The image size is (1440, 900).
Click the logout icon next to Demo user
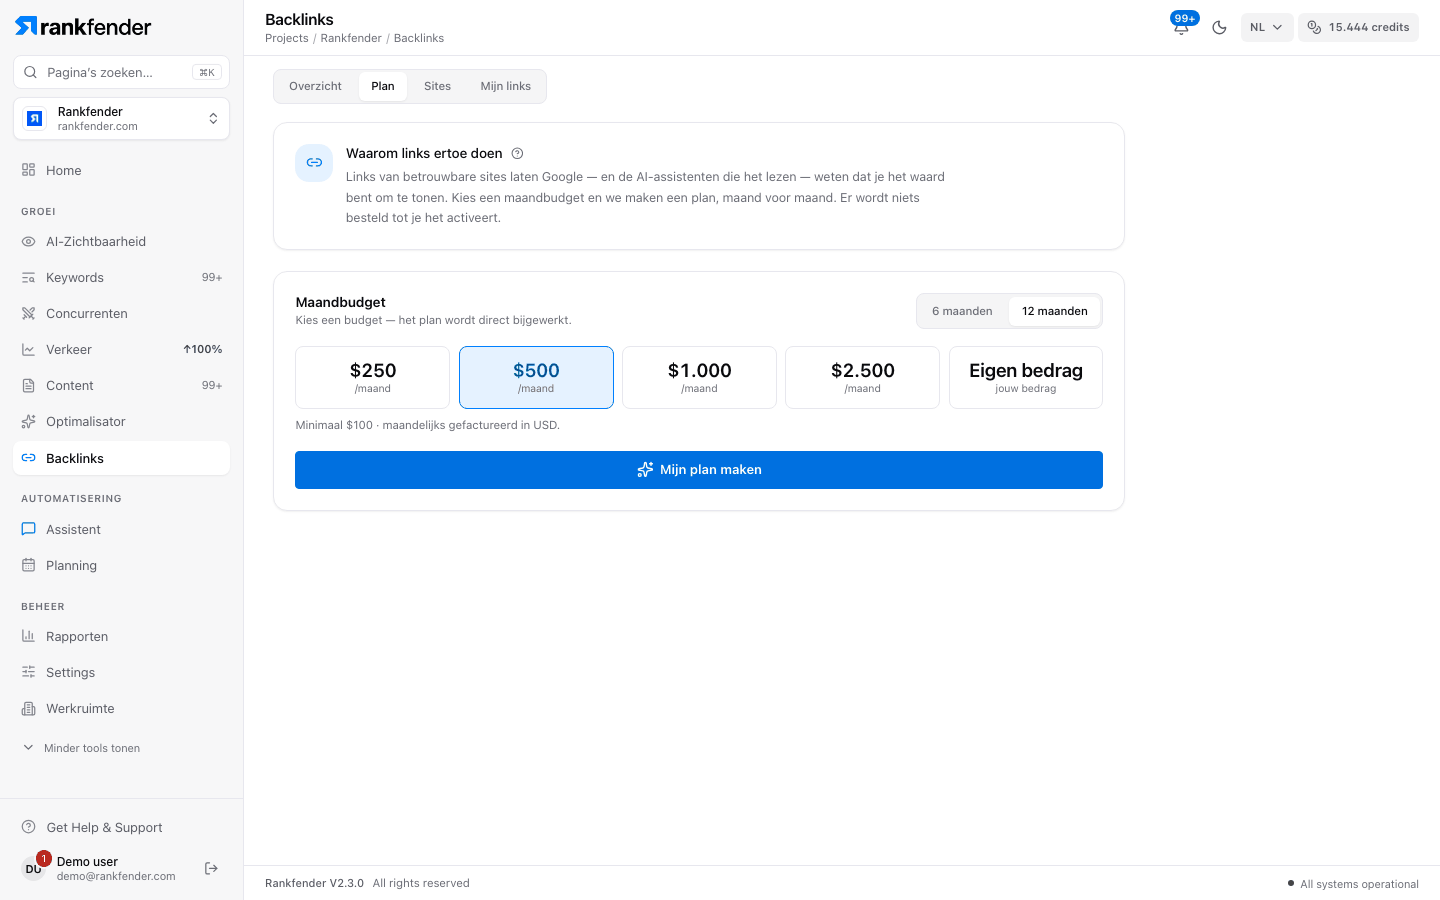point(211,868)
